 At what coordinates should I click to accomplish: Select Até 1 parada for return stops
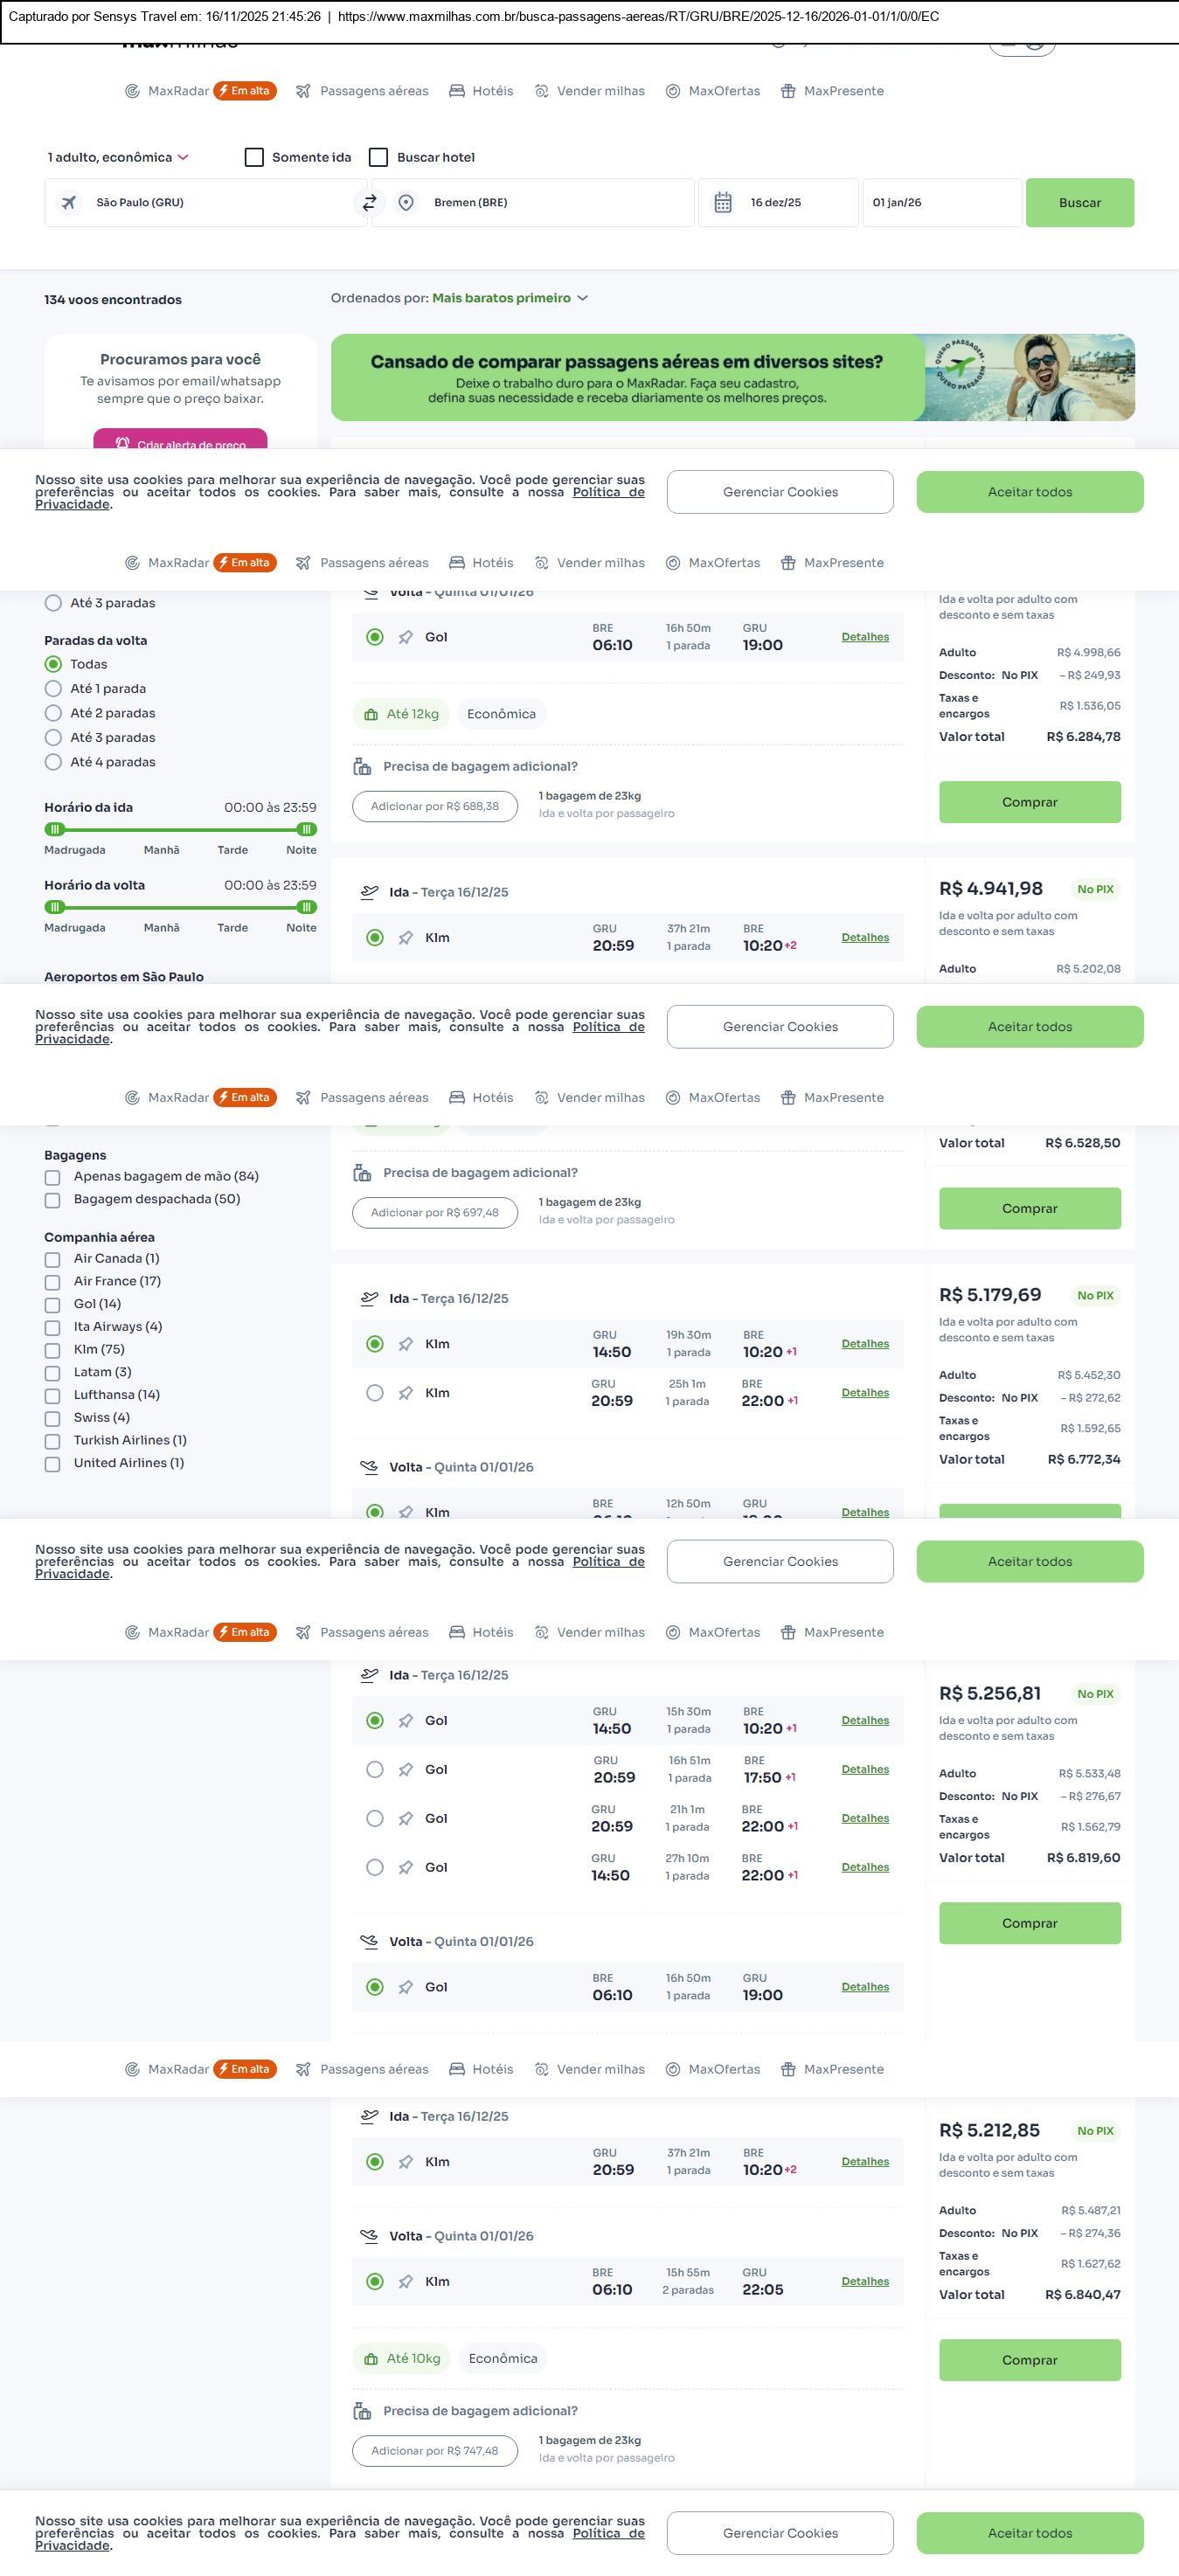pos(53,688)
